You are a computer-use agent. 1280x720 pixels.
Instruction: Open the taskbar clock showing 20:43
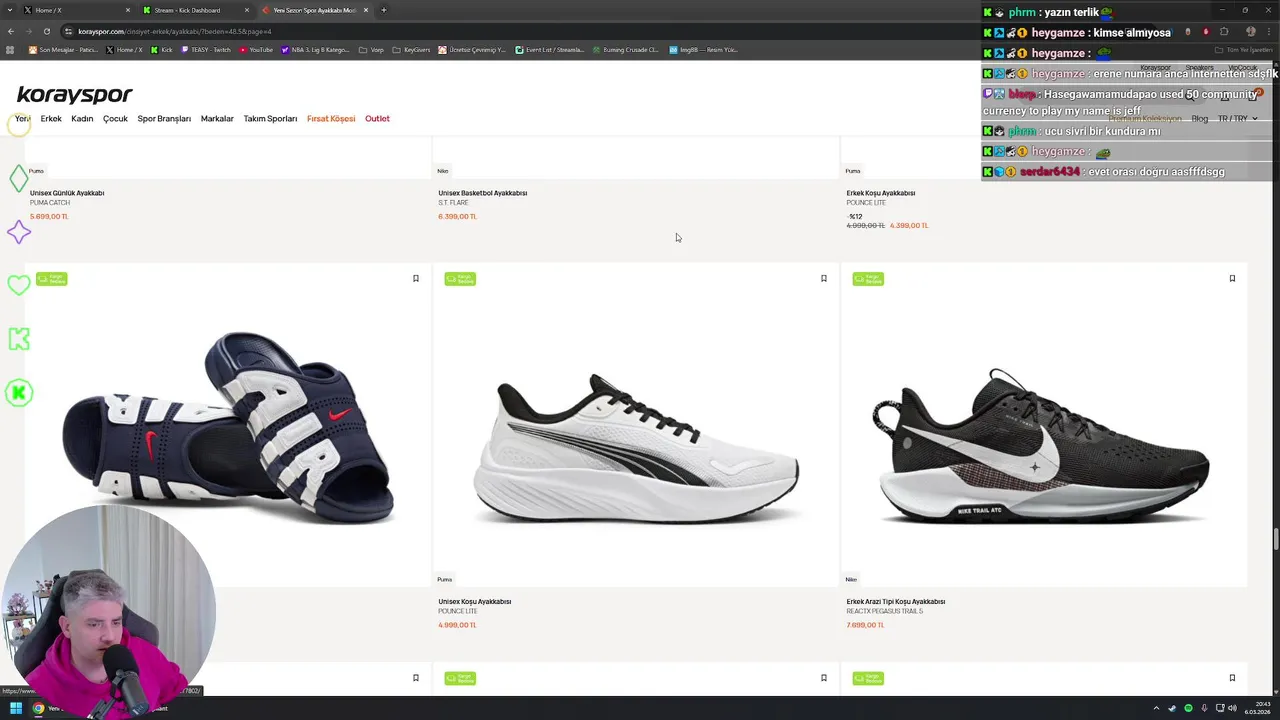(x=1257, y=708)
